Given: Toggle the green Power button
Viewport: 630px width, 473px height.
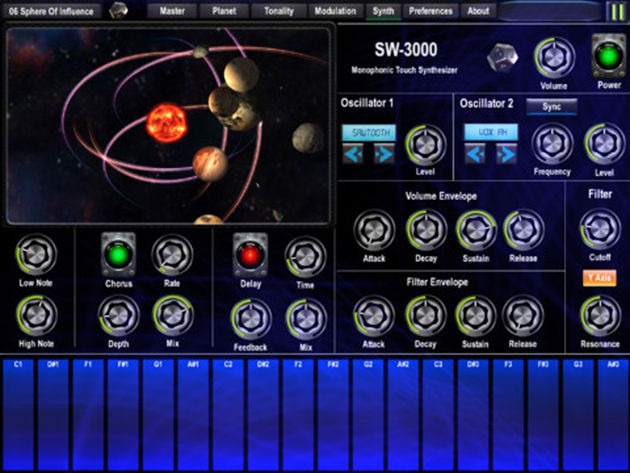Looking at the screenshot, I should (609, 56).
